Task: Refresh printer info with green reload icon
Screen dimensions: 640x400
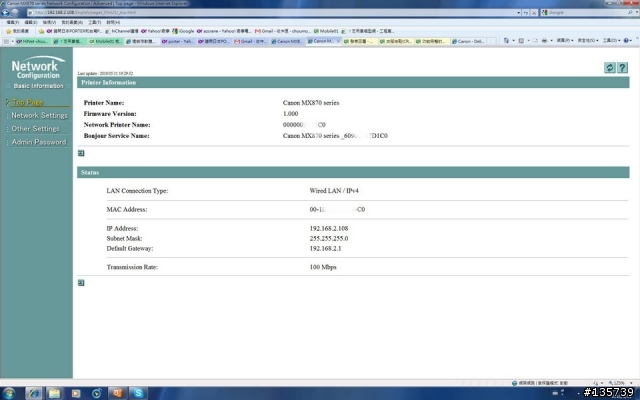Action: (x=609, y=68)
